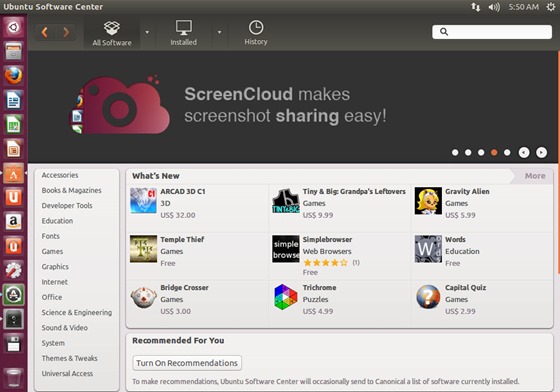The width and height of the screenshot is (560, 392).
Task: Select the second banner slide dot
Action: click(x=468, y=152)
